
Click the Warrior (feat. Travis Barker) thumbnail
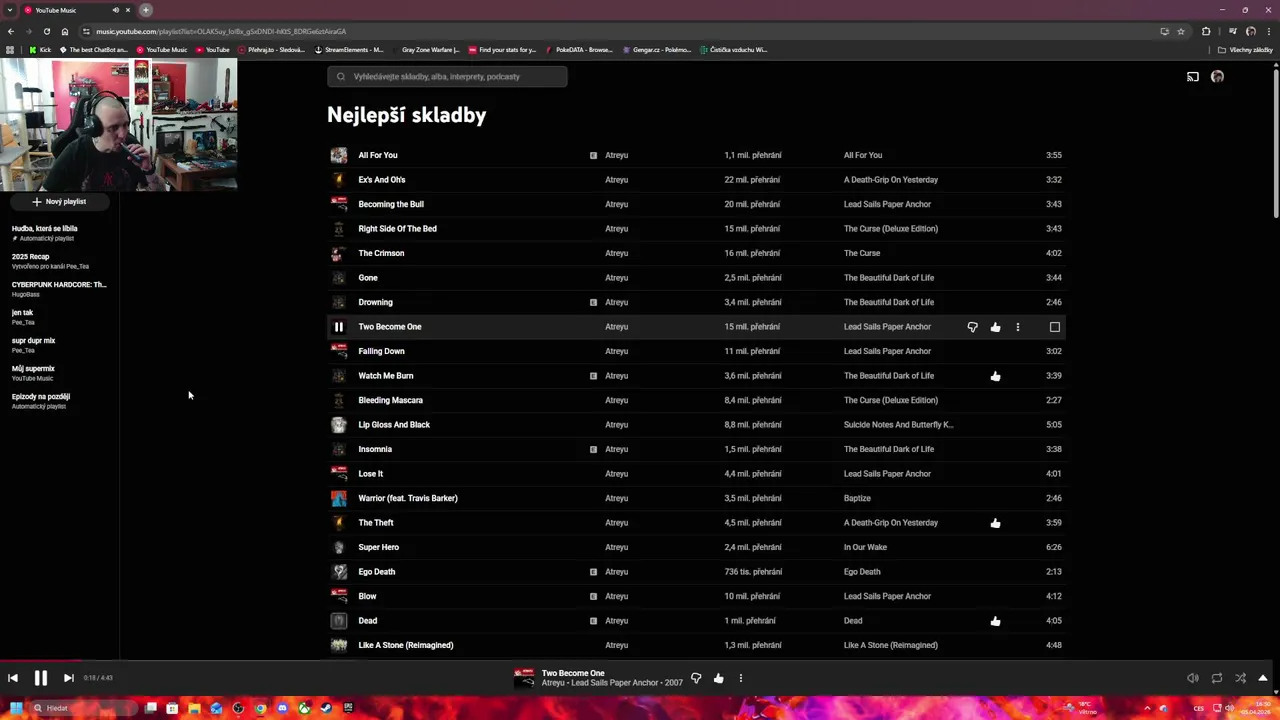[x=339, y=498]
